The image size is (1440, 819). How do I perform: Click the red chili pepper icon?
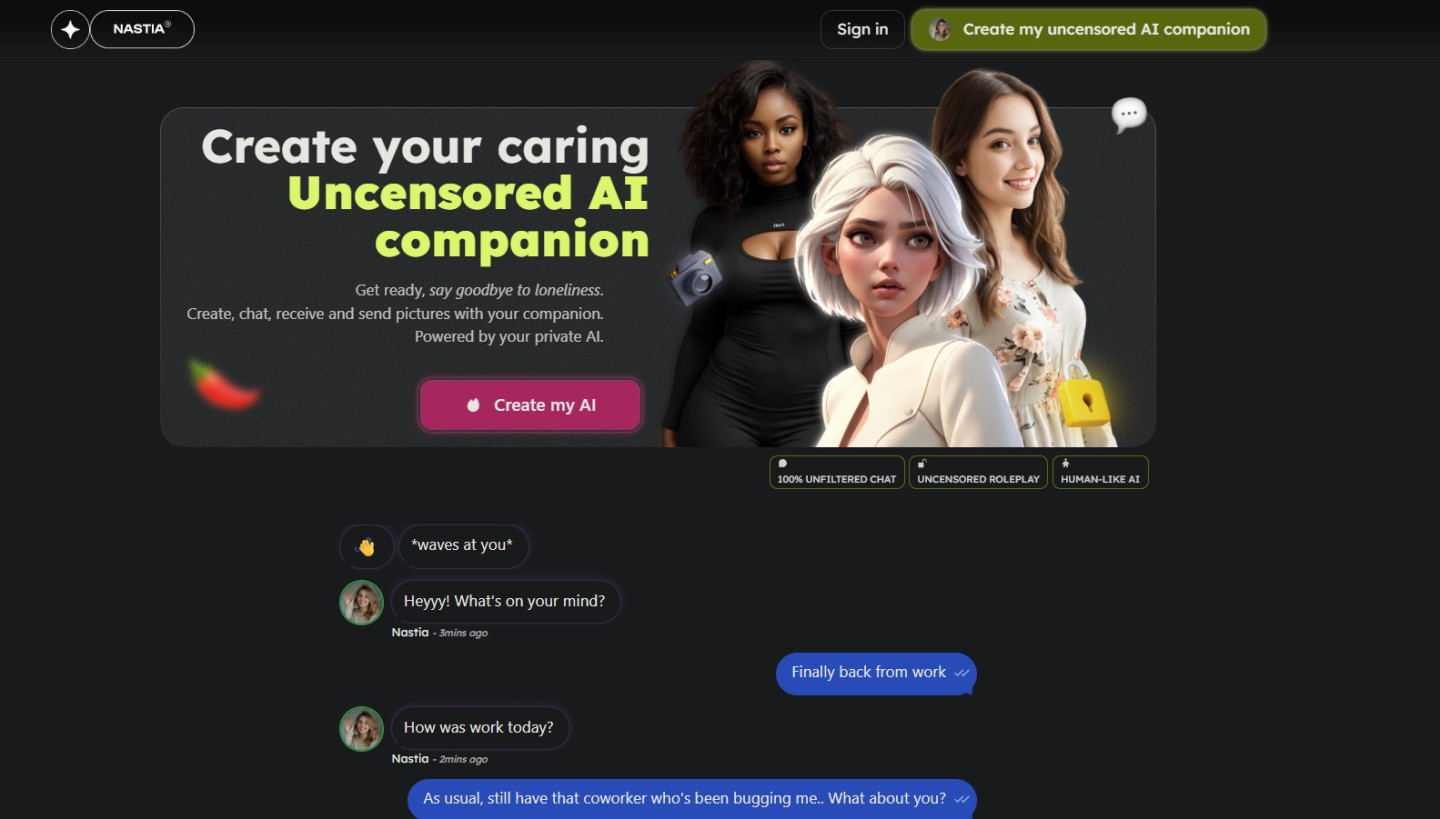(x=224, y=385)
